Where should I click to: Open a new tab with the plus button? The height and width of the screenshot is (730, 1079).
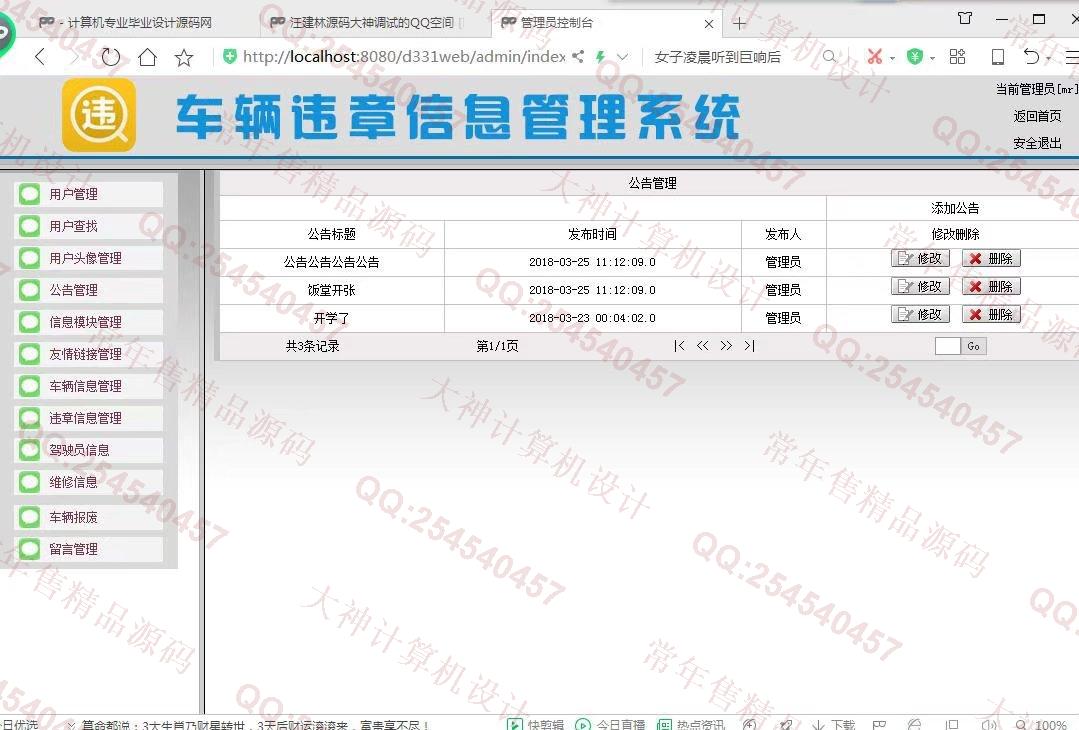[740, 23]
